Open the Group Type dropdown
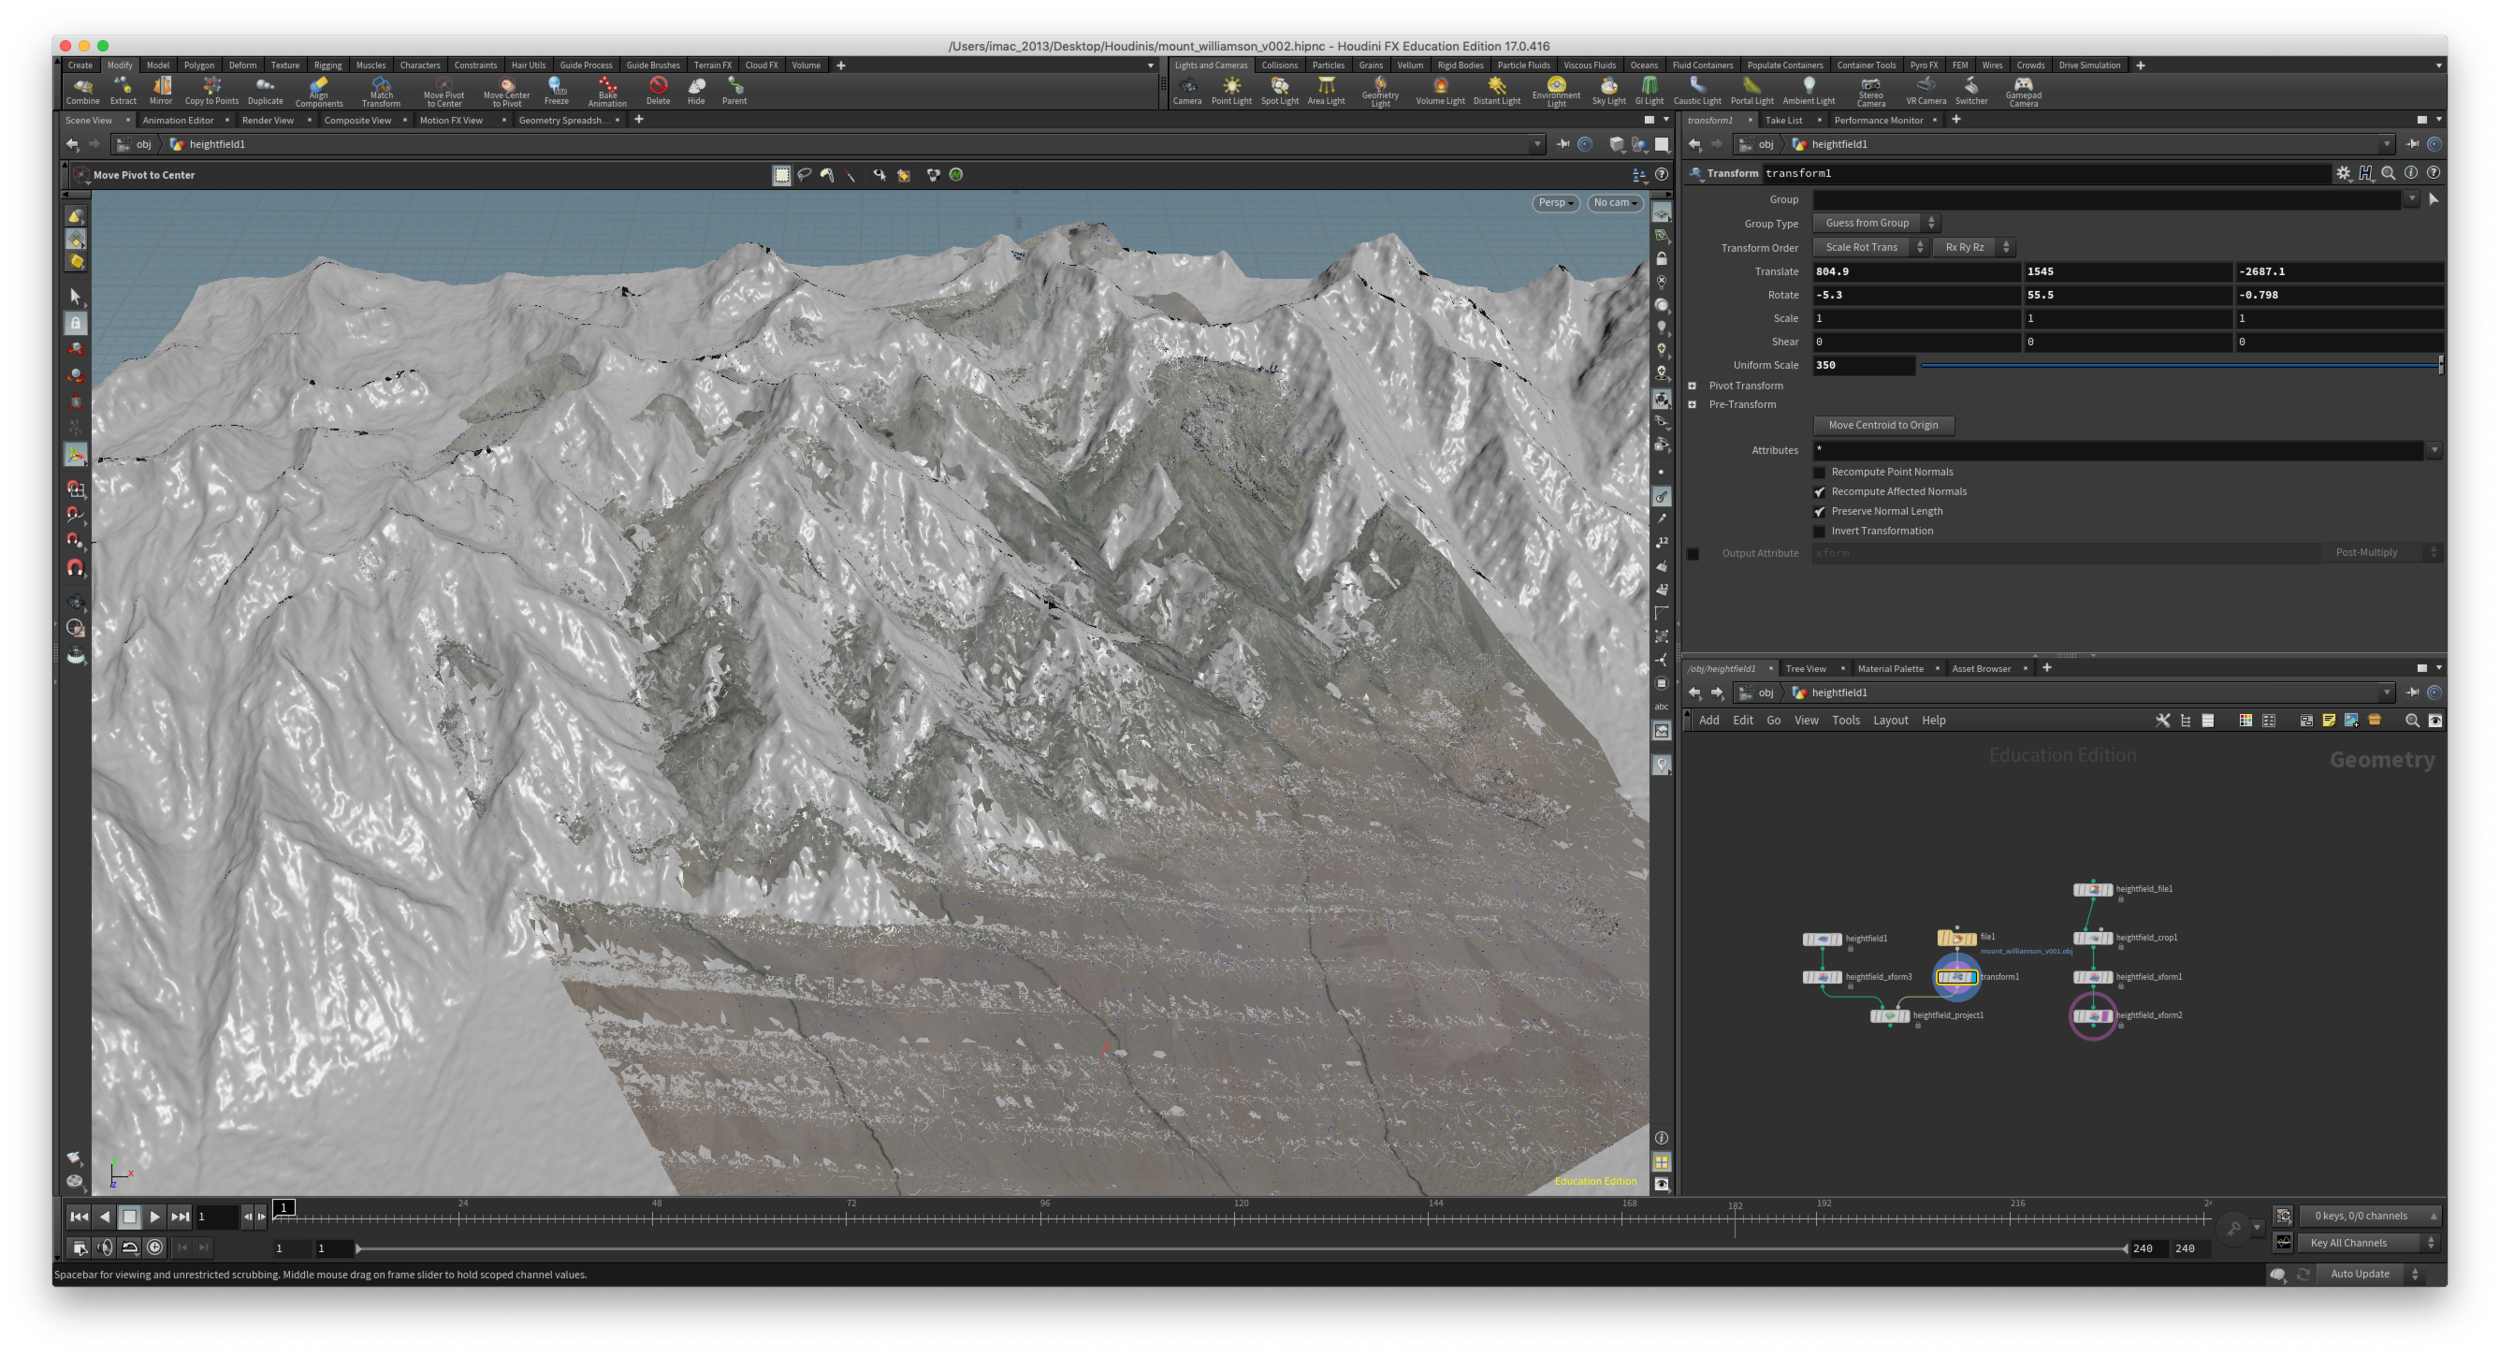 1876,223
